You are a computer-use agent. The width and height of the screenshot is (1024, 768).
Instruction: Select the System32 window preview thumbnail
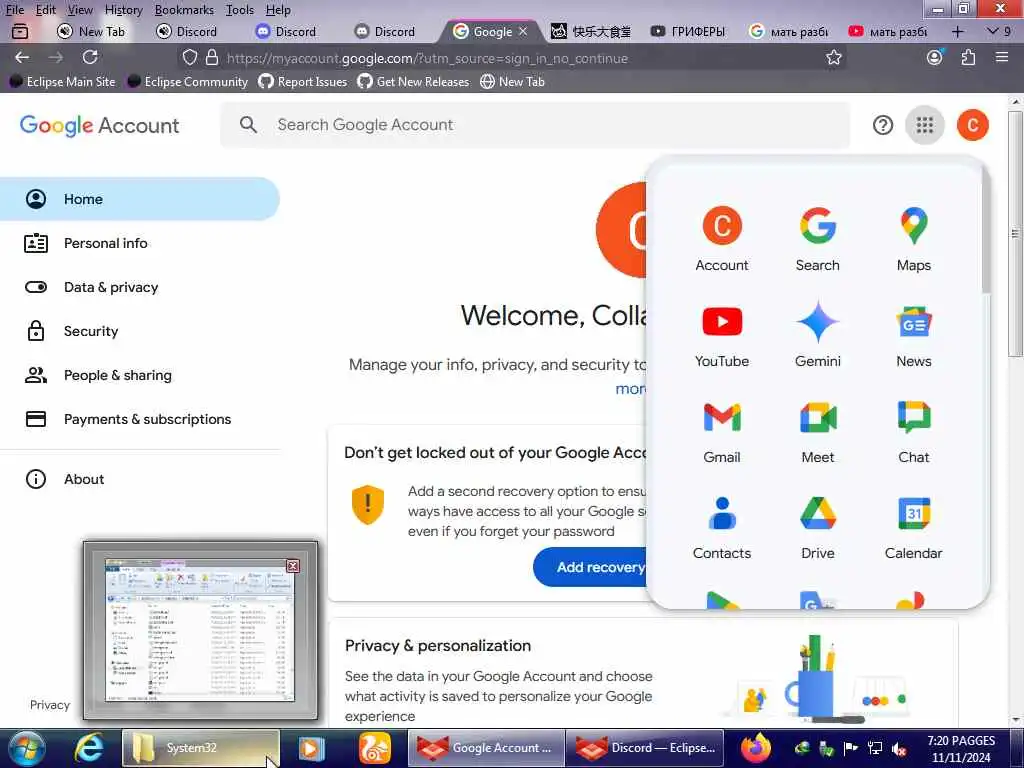[x=200, y=631]
